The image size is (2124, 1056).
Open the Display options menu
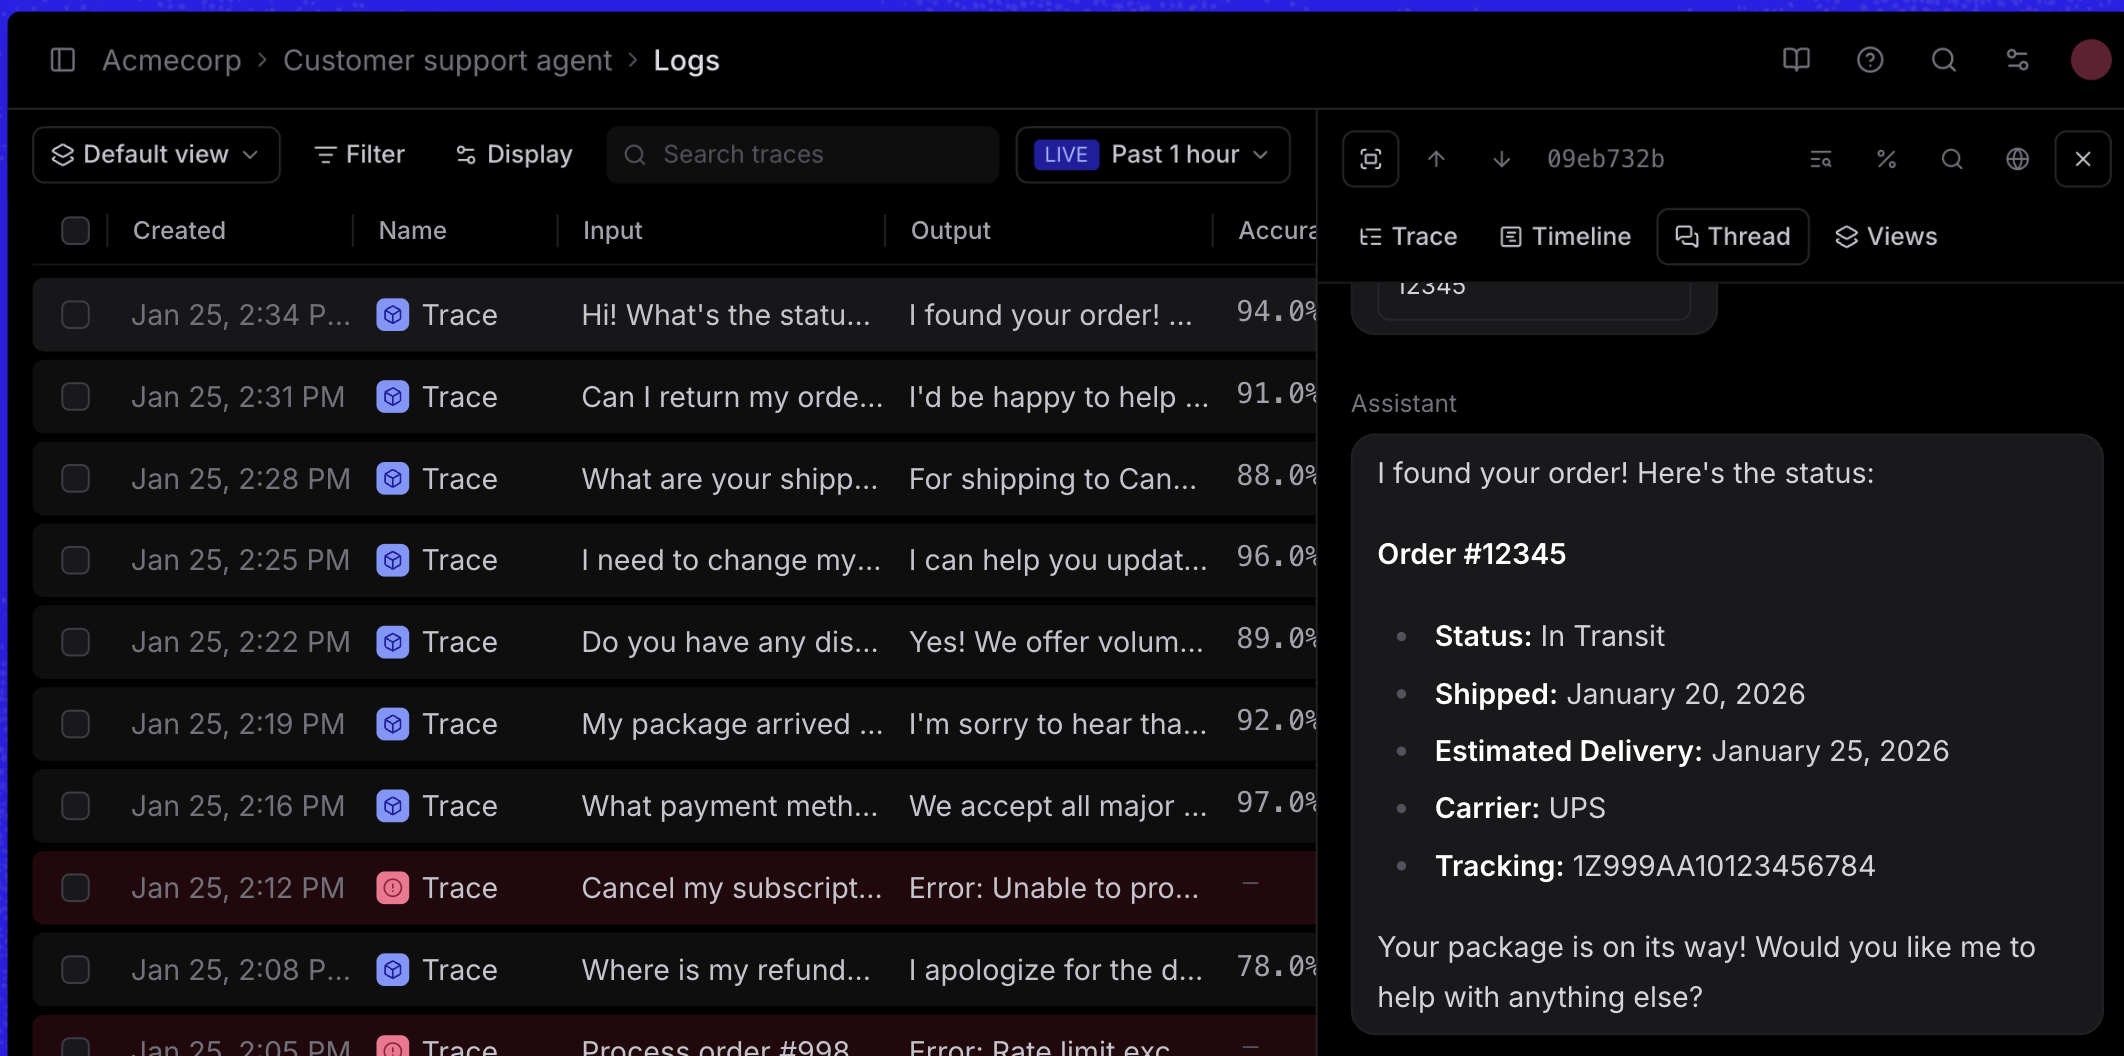pos(513,154)
